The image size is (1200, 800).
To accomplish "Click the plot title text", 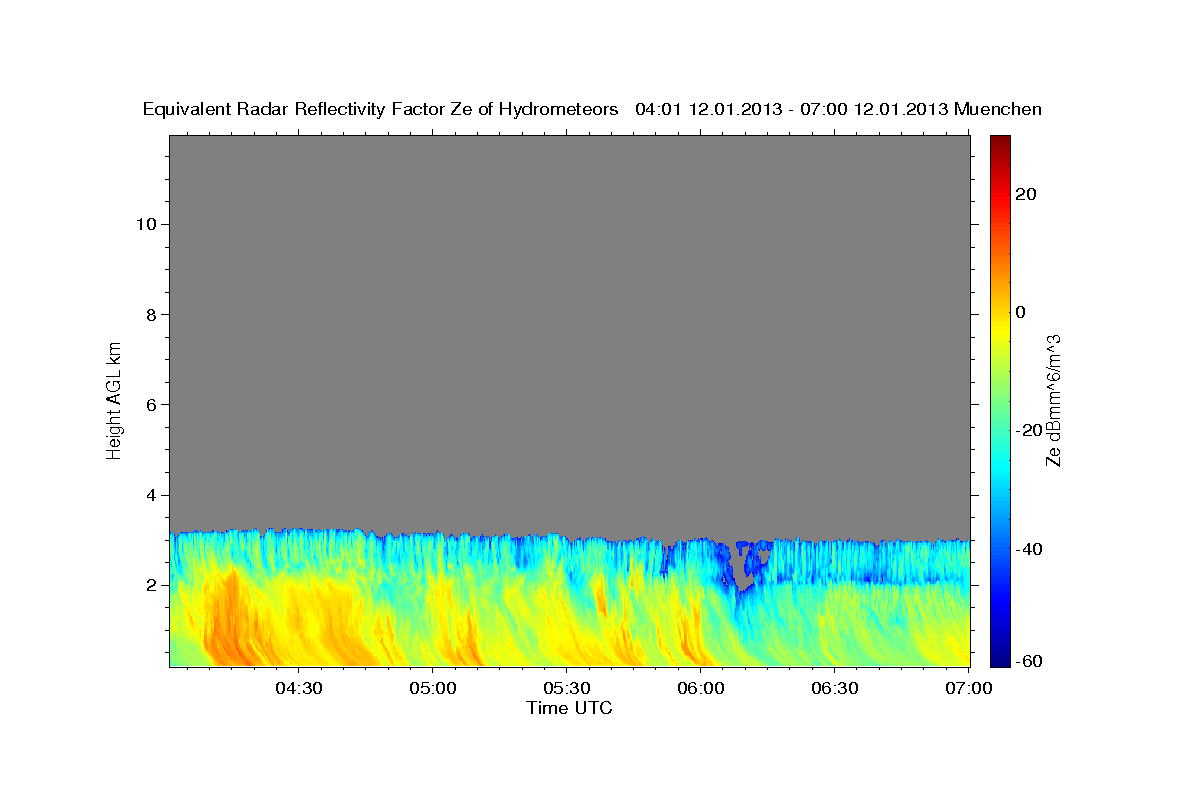I will (x=592, y=109).
